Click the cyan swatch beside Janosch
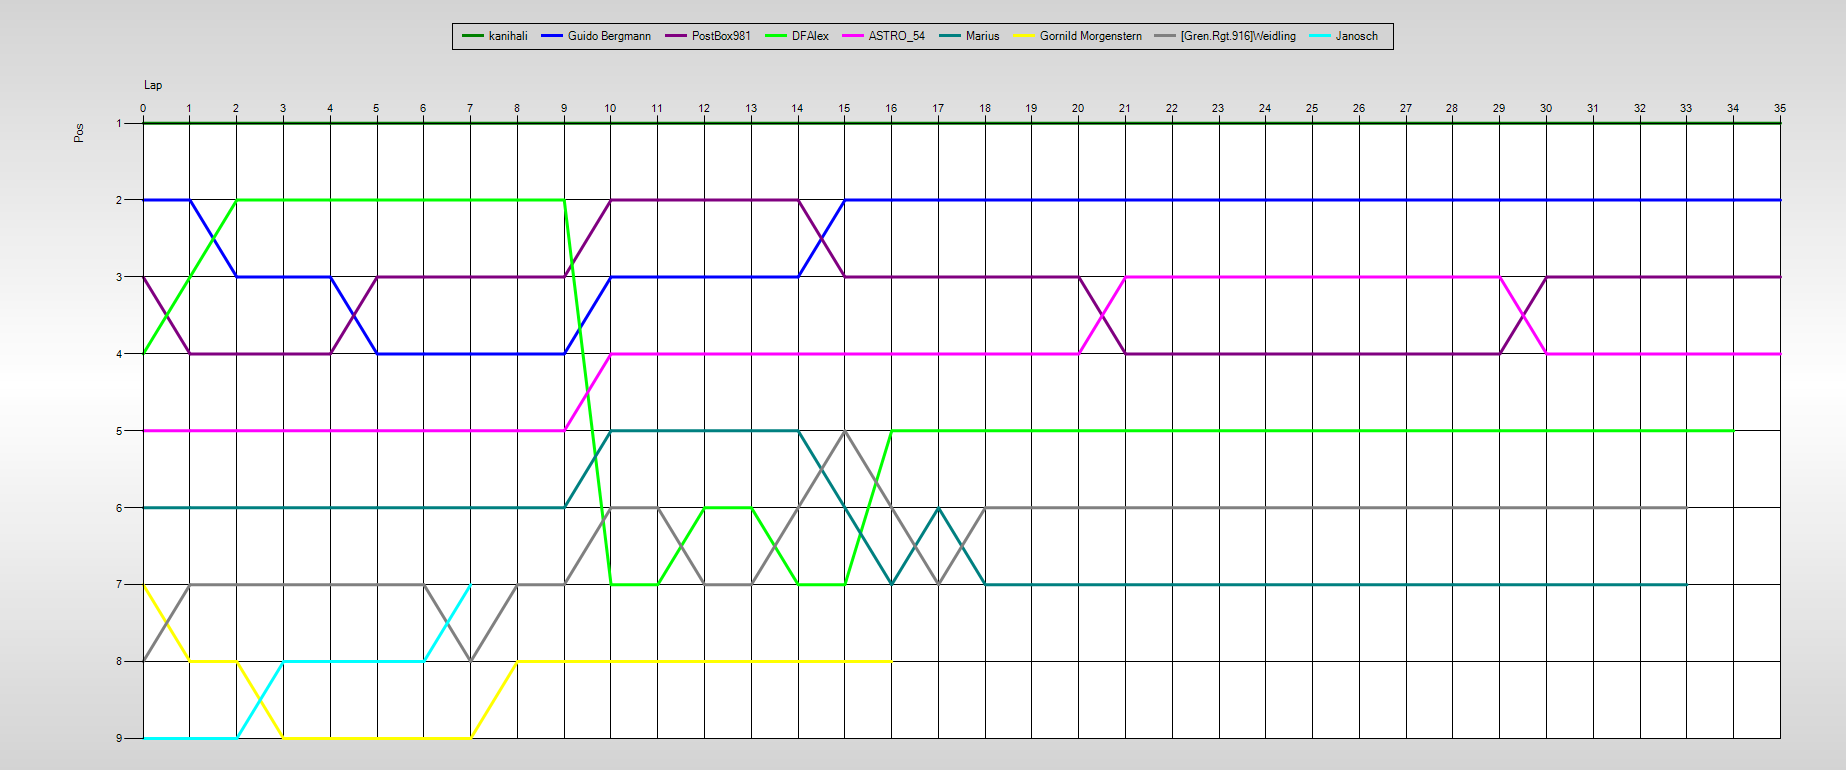This screenshot has height=770, width=1846. click(x=1320, y=36)
